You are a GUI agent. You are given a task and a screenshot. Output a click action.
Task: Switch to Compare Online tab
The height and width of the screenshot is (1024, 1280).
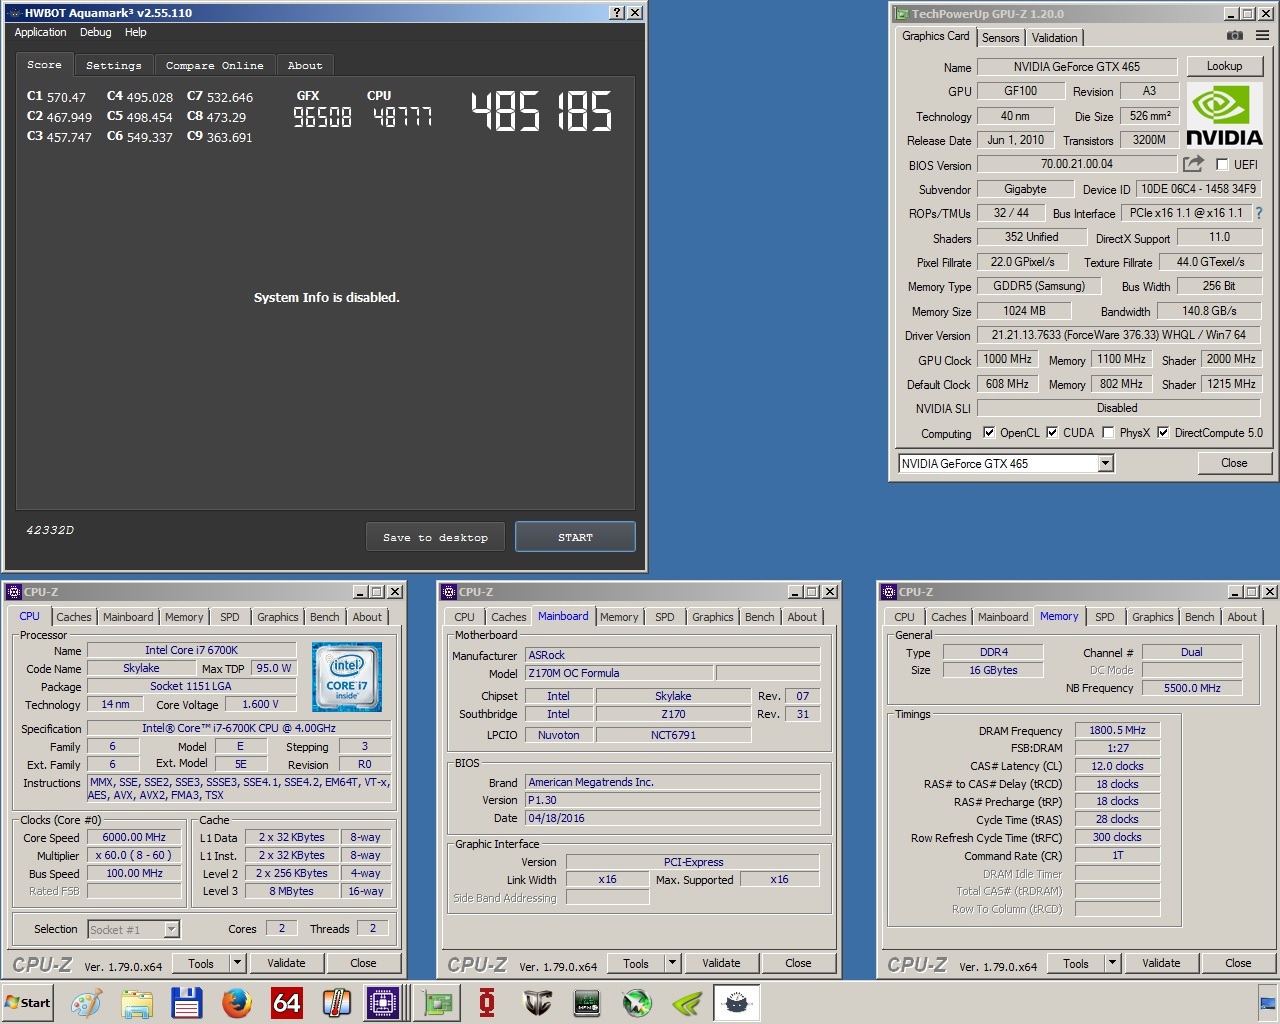tap(214, 65)
